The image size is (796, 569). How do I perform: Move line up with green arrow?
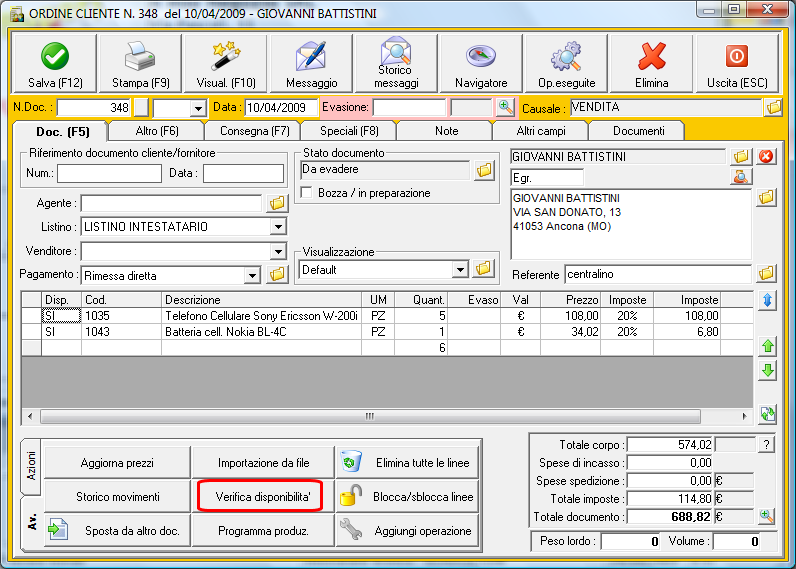(x=767, y=346)
